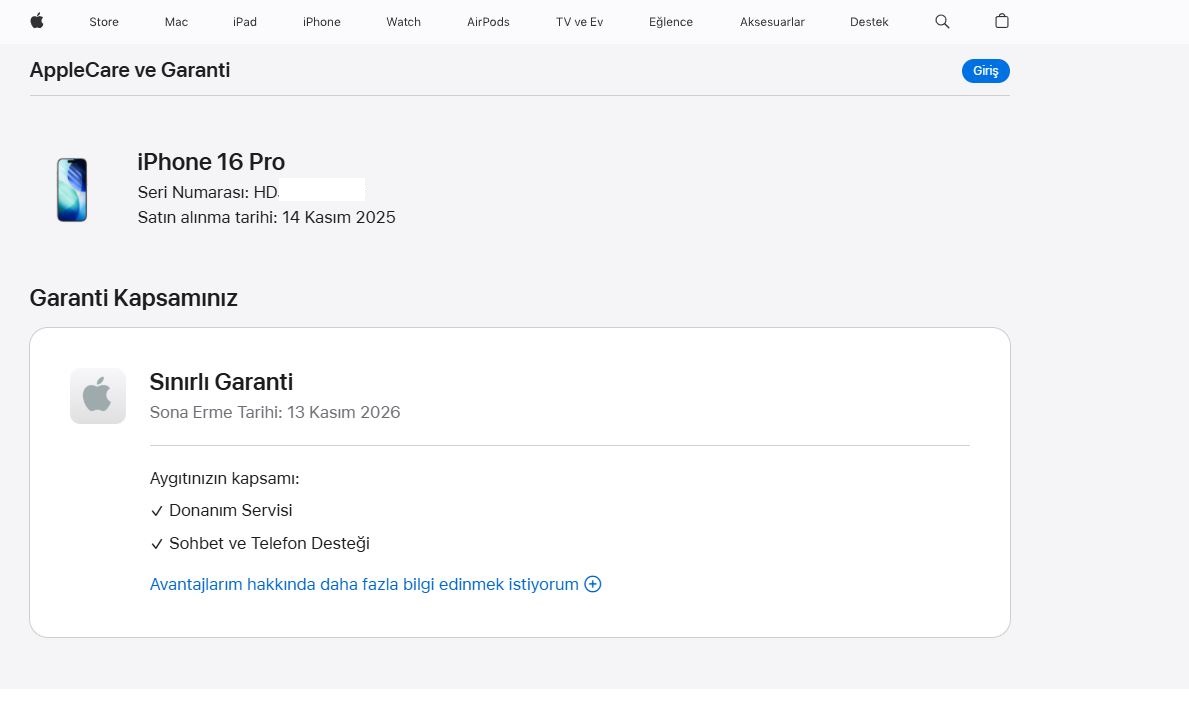Click 'Avantajlarım hakkında daha fazla bilgi' link
This screenshot has width=1189, height=701.
point(364,584)
